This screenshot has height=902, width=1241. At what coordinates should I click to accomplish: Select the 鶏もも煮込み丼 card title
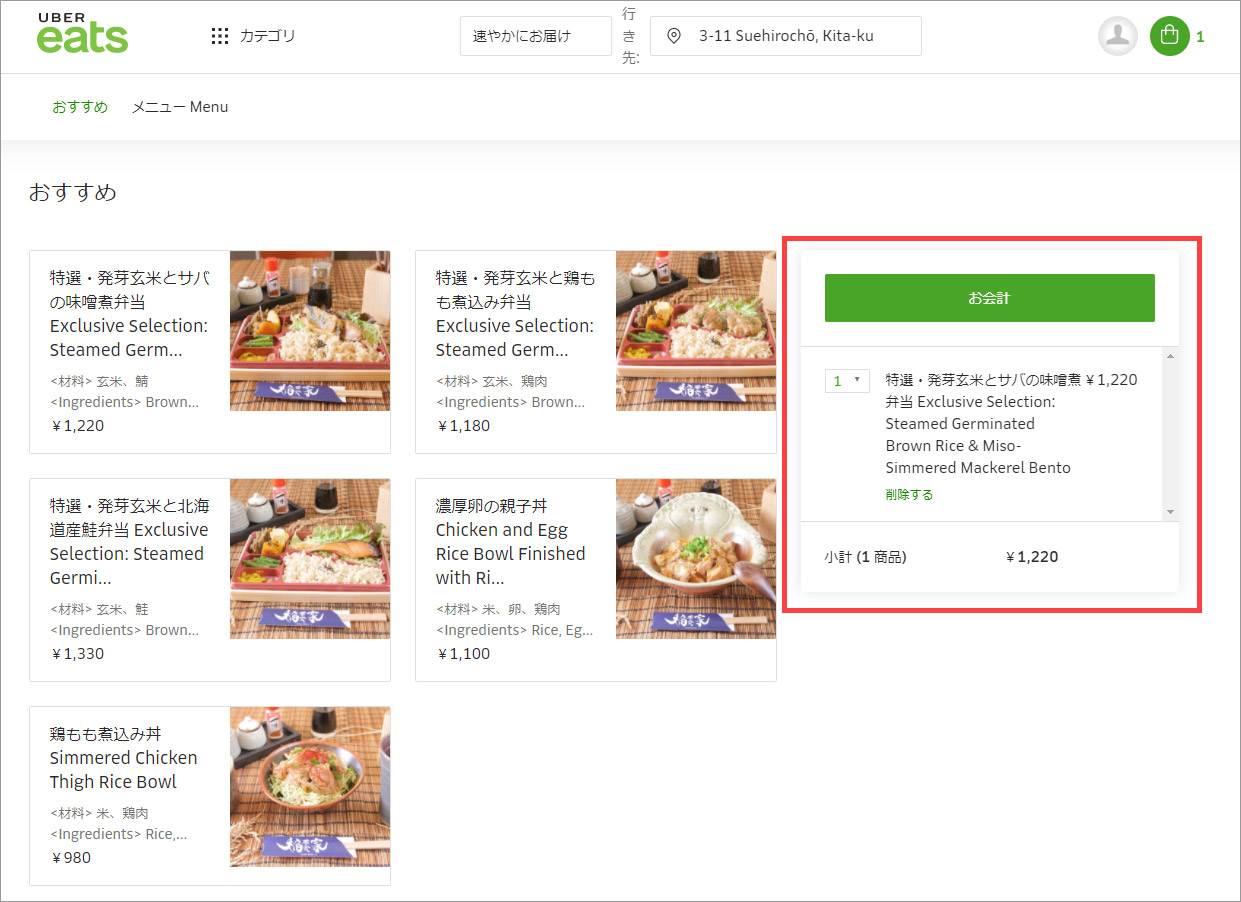124,758
